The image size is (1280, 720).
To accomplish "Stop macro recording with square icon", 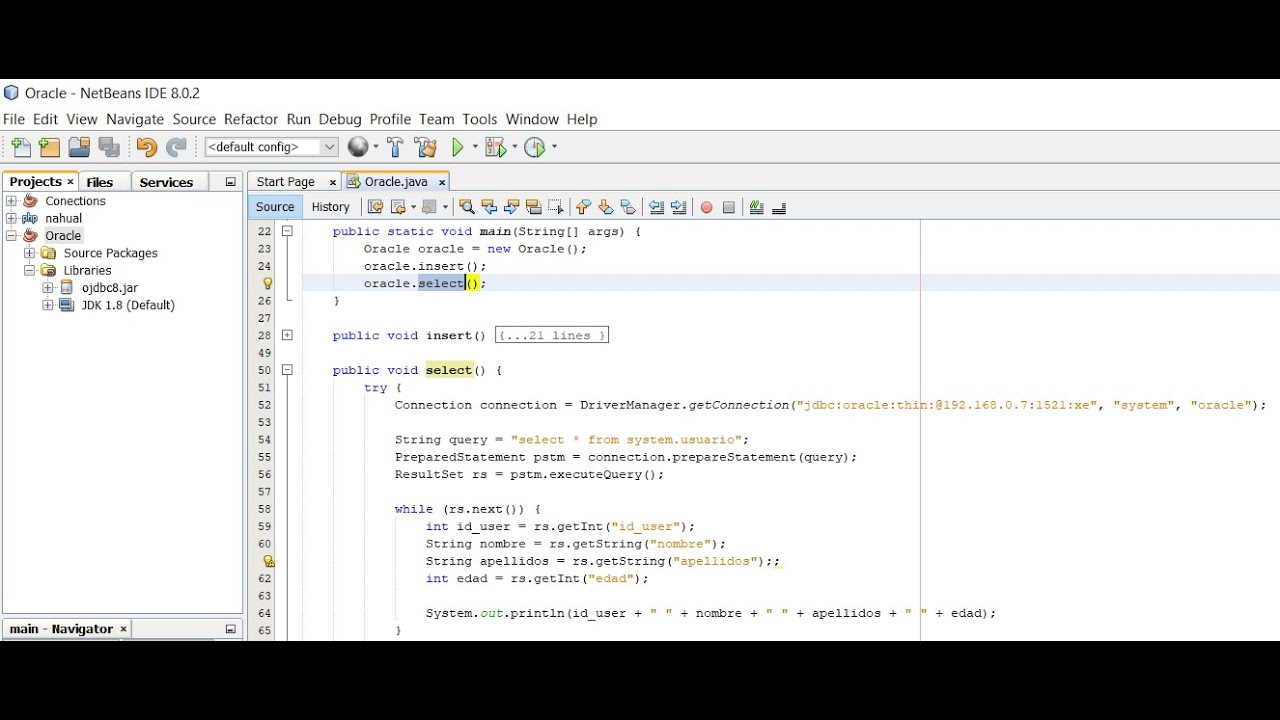I will click(729, 207).
